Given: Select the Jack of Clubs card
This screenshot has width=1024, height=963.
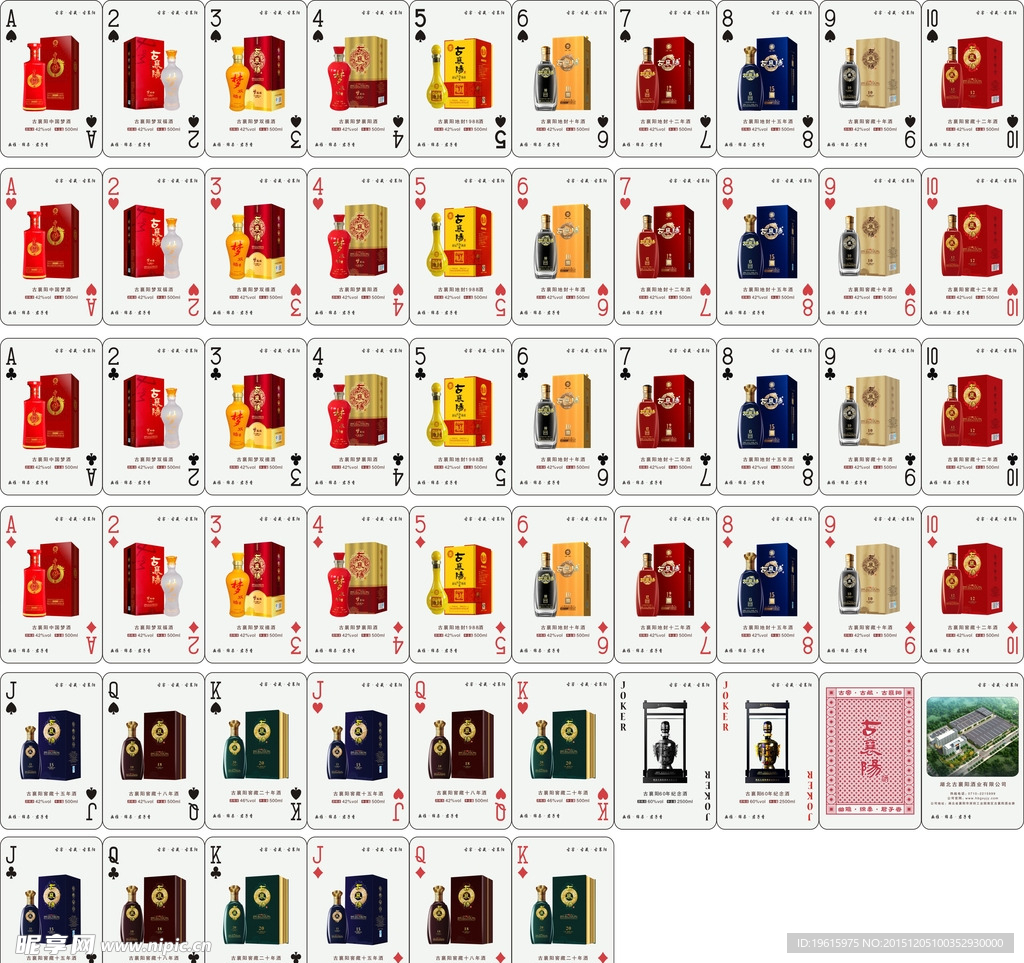Looking at the screenshot, I should [52, 900].
